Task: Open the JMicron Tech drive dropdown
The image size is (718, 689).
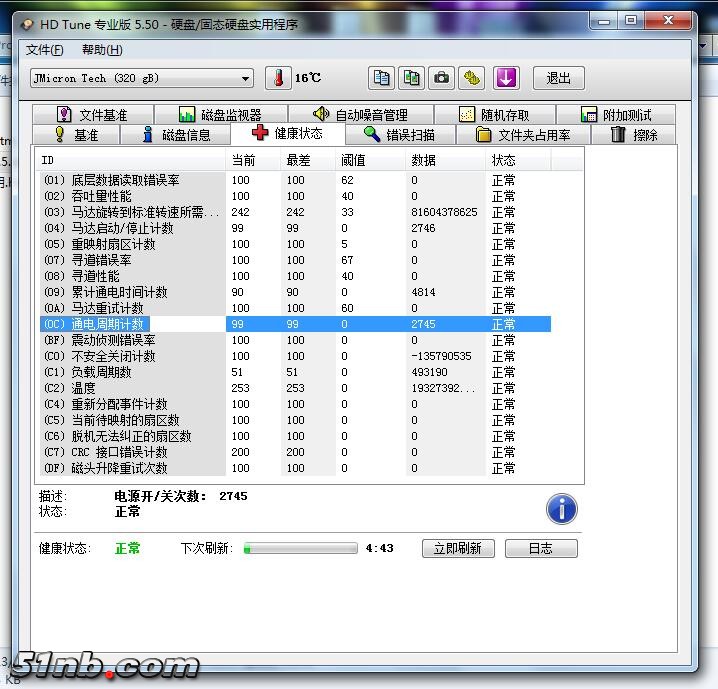Action: [142, 78]
